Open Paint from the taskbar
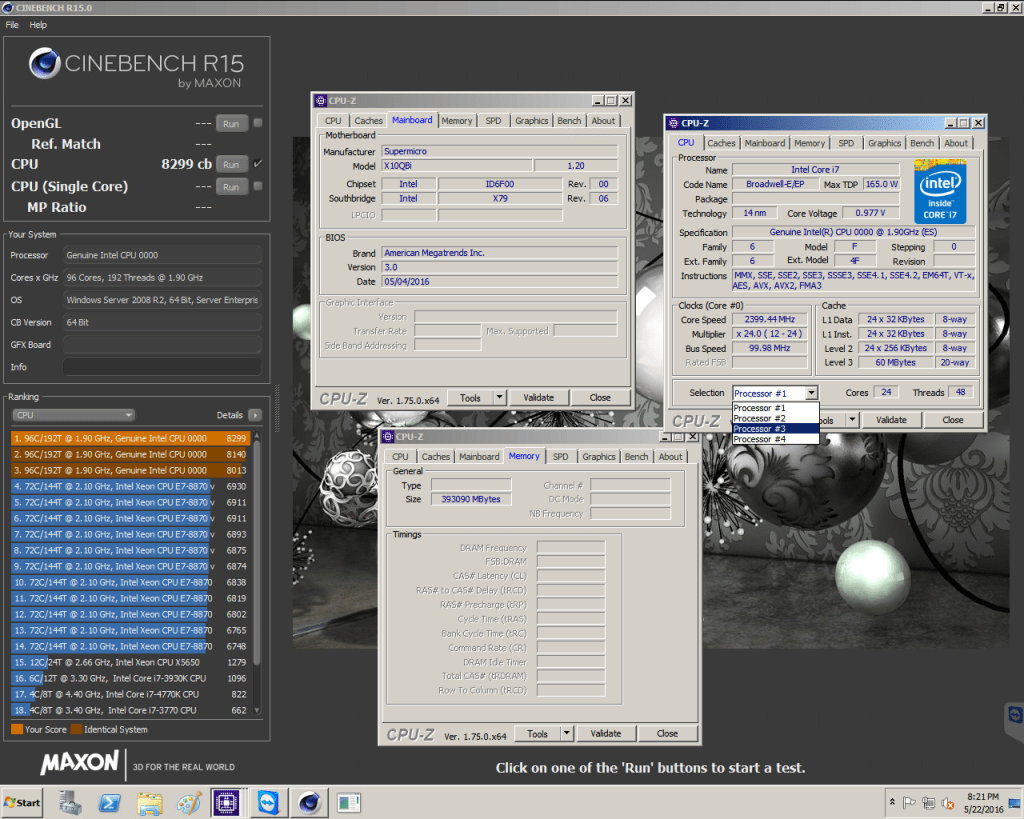The image size is (1024, 819). pos(188,802)
